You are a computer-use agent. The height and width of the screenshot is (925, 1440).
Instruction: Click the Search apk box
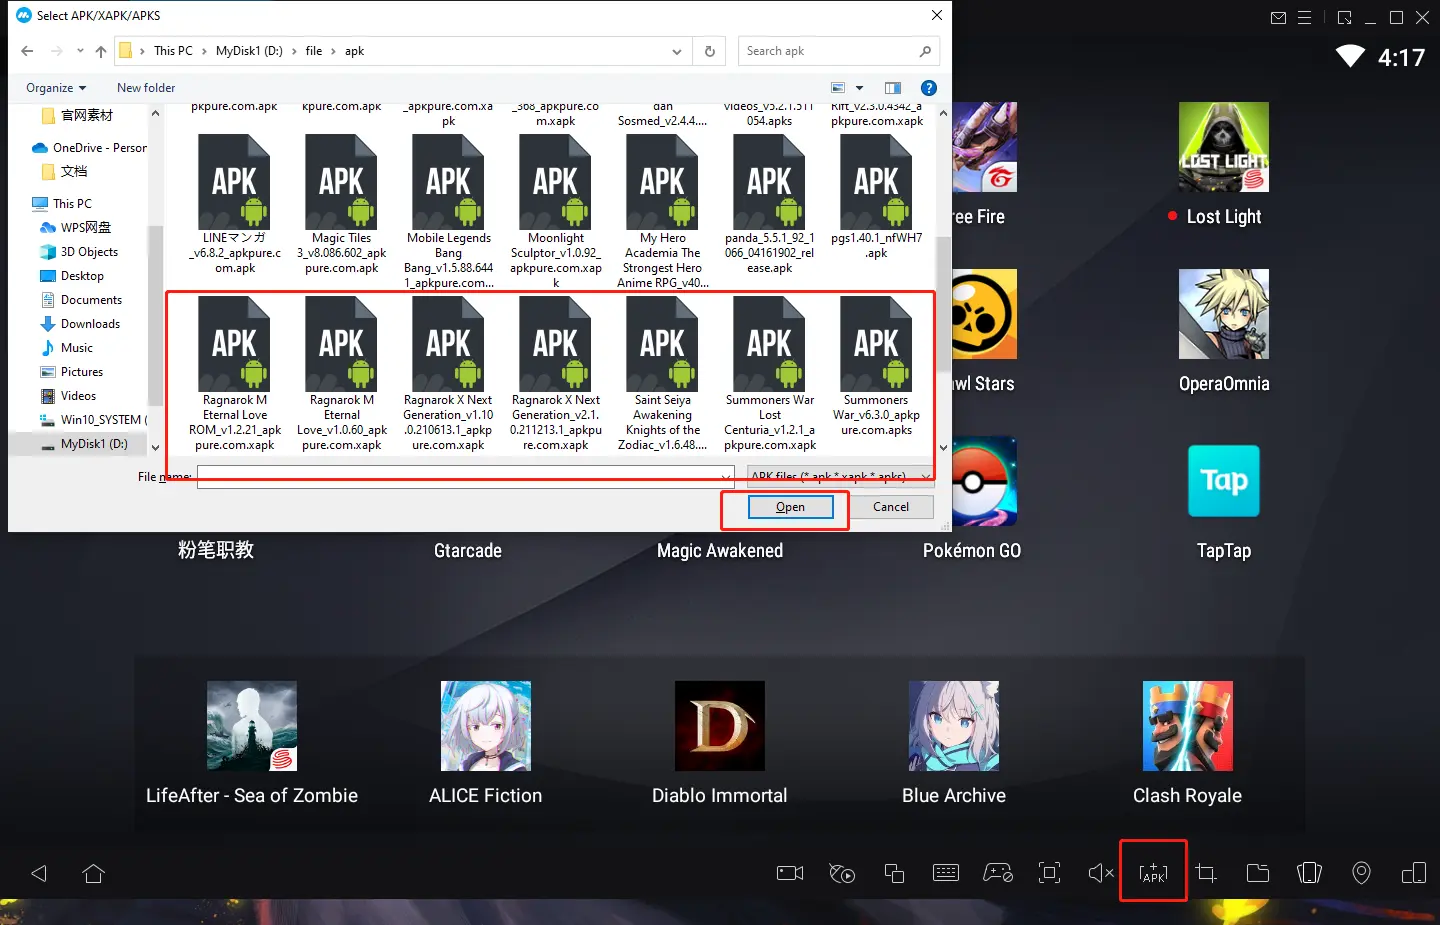click(839, 51)
